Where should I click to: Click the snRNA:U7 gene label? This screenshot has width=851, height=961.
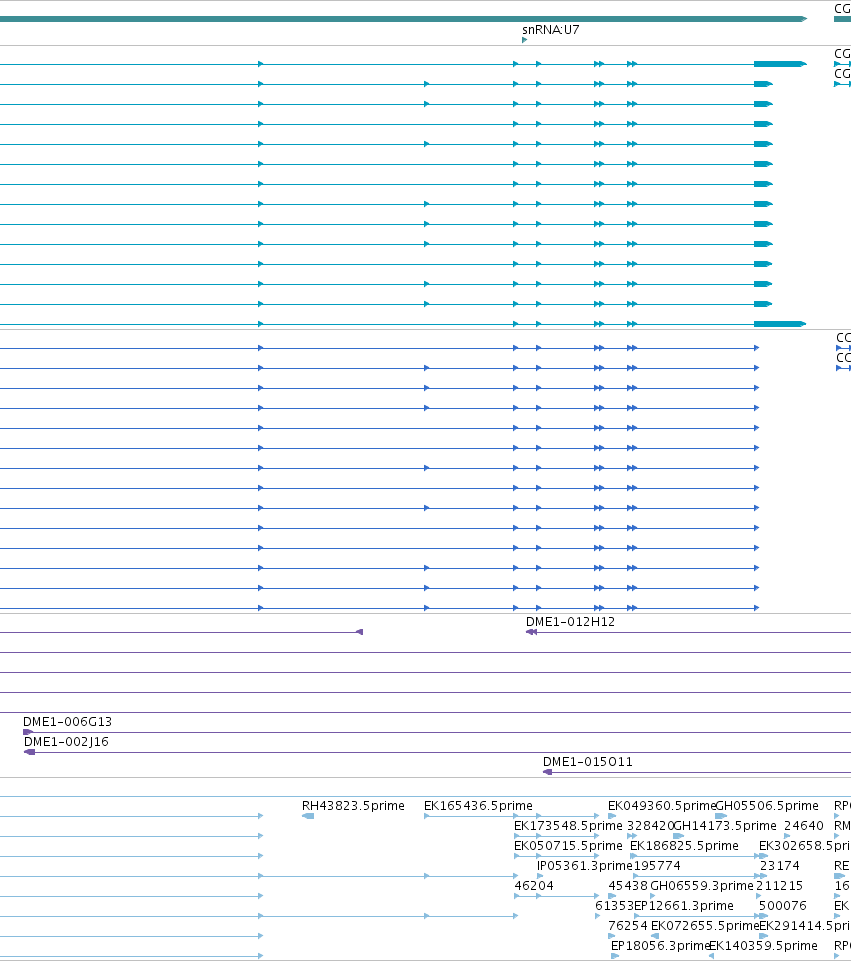coord(550,29)
